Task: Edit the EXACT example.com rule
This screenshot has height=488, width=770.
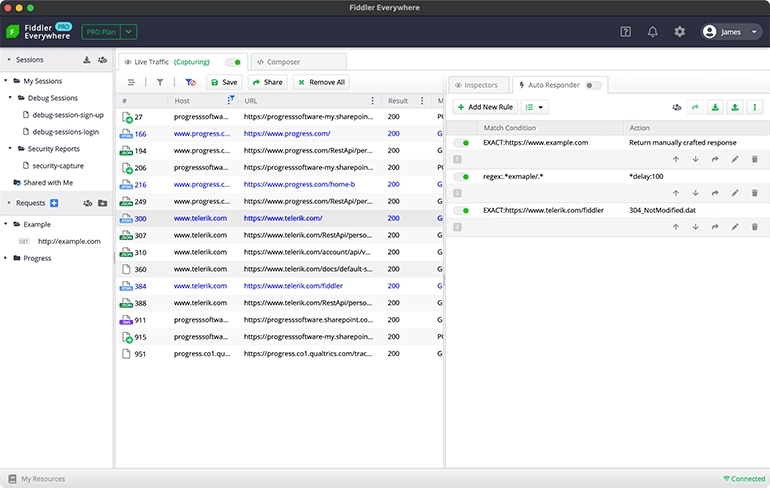Action: pyautogui.click(x=735, y=160)
